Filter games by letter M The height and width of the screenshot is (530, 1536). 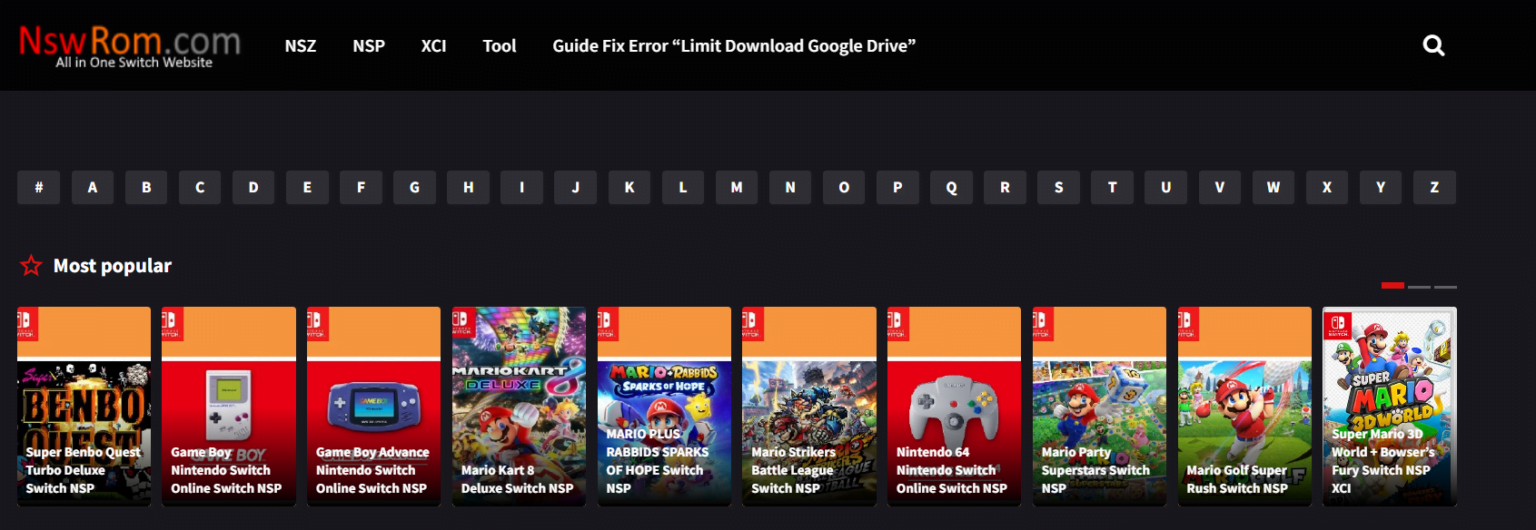coord(736,187)
